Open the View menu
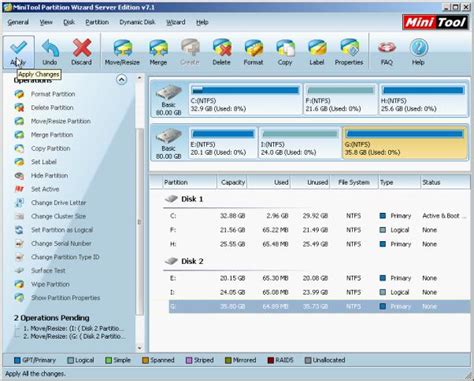Image resolution: width=474 pixels, height=381 pixels. click(x=46, y=22)
